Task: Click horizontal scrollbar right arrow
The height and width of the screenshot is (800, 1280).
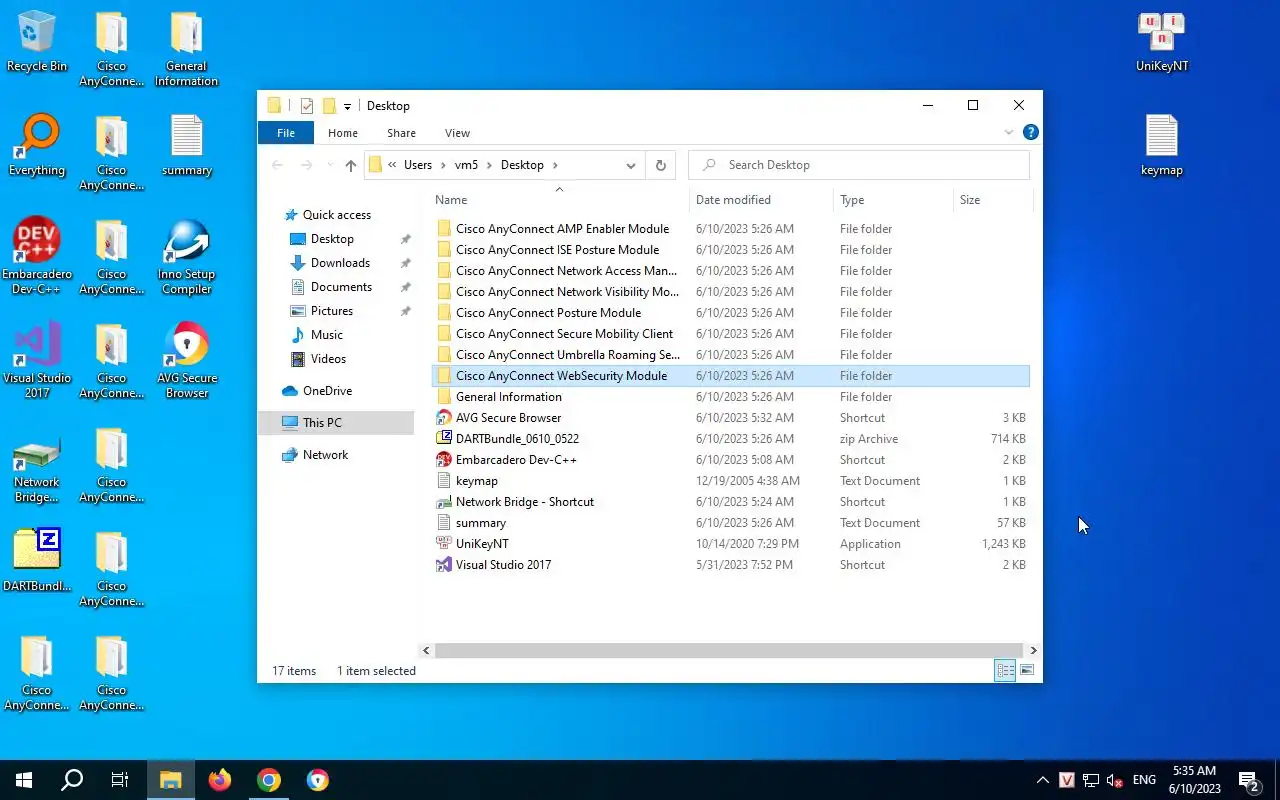Action: pyautogui.click(x=1033, y=650)
